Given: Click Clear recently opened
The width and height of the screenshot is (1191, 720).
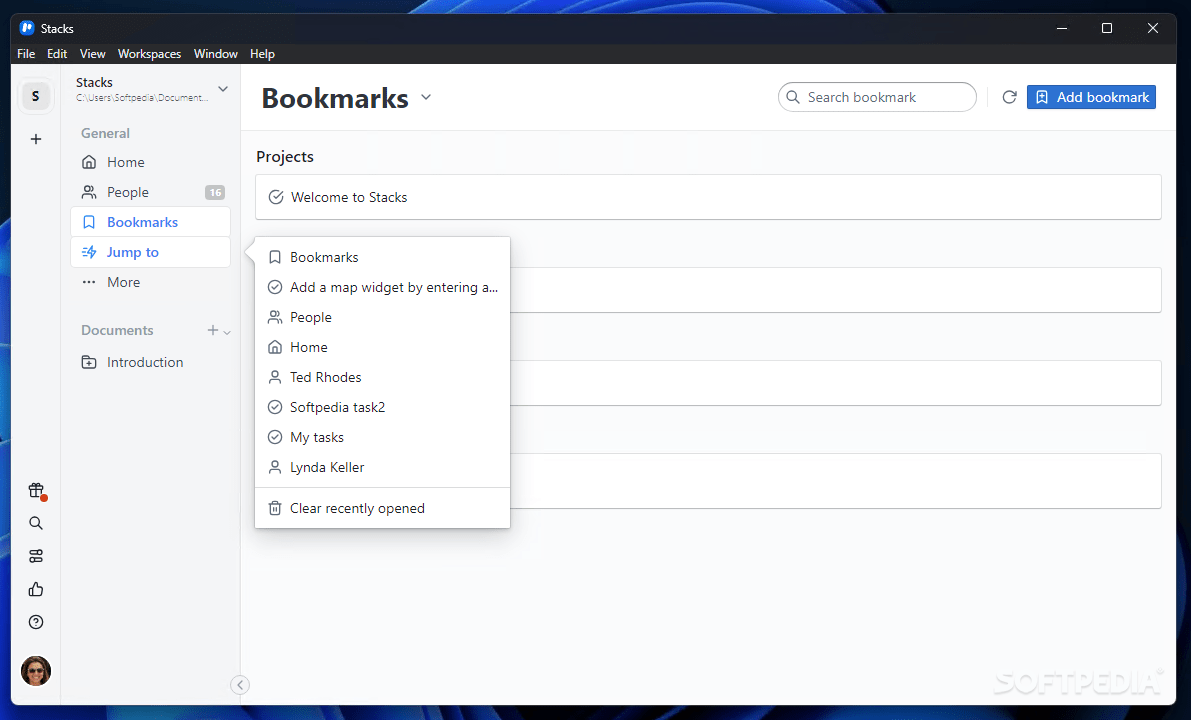Looking at the screenshot, I should 382,508.
